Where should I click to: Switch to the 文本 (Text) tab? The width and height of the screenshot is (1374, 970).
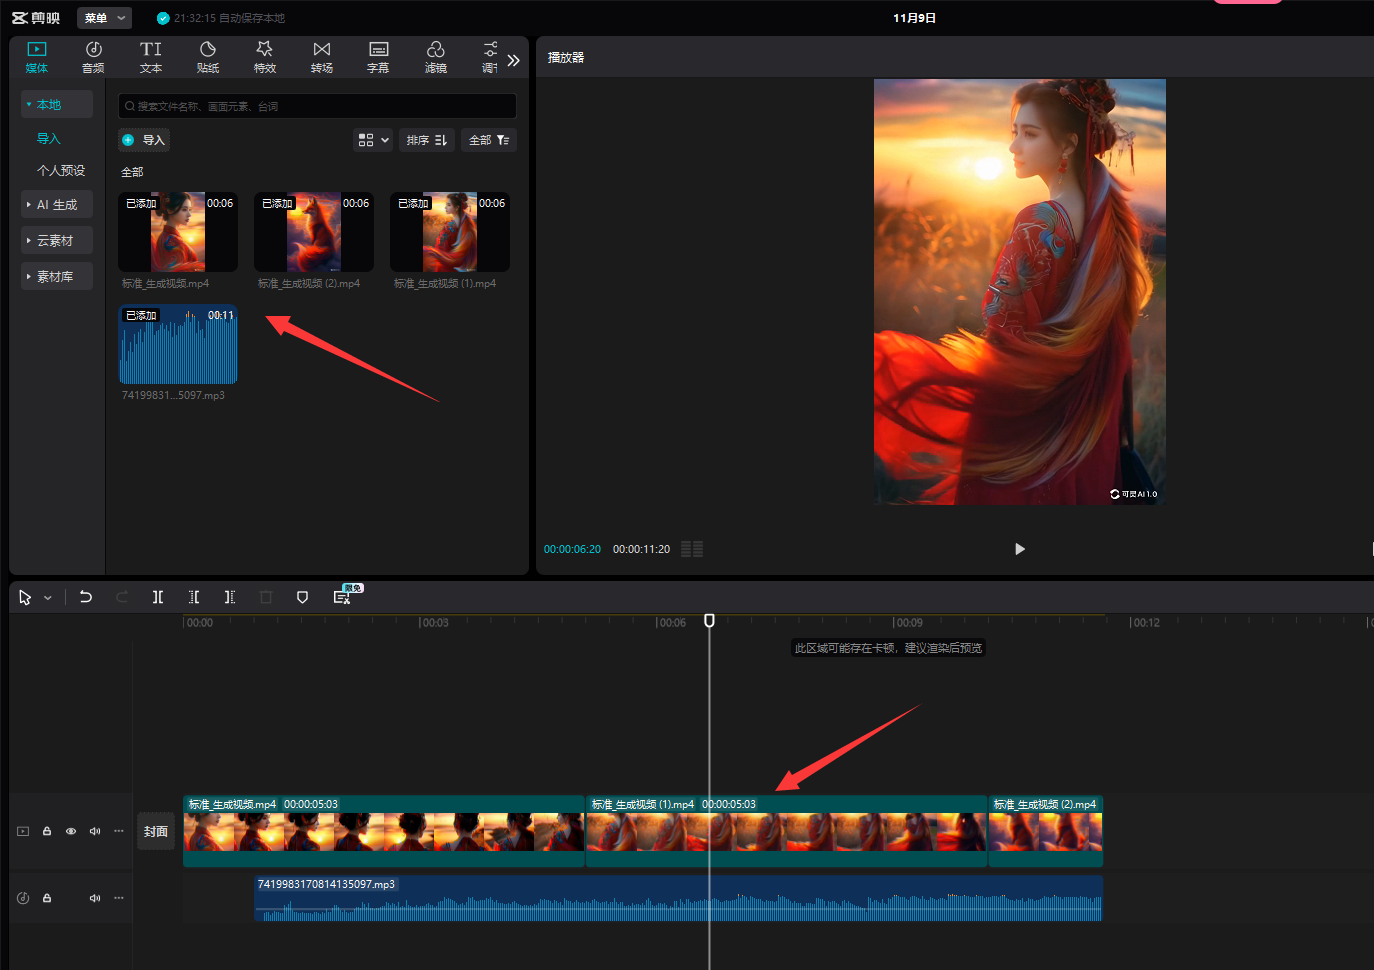[x=150, y=57]
